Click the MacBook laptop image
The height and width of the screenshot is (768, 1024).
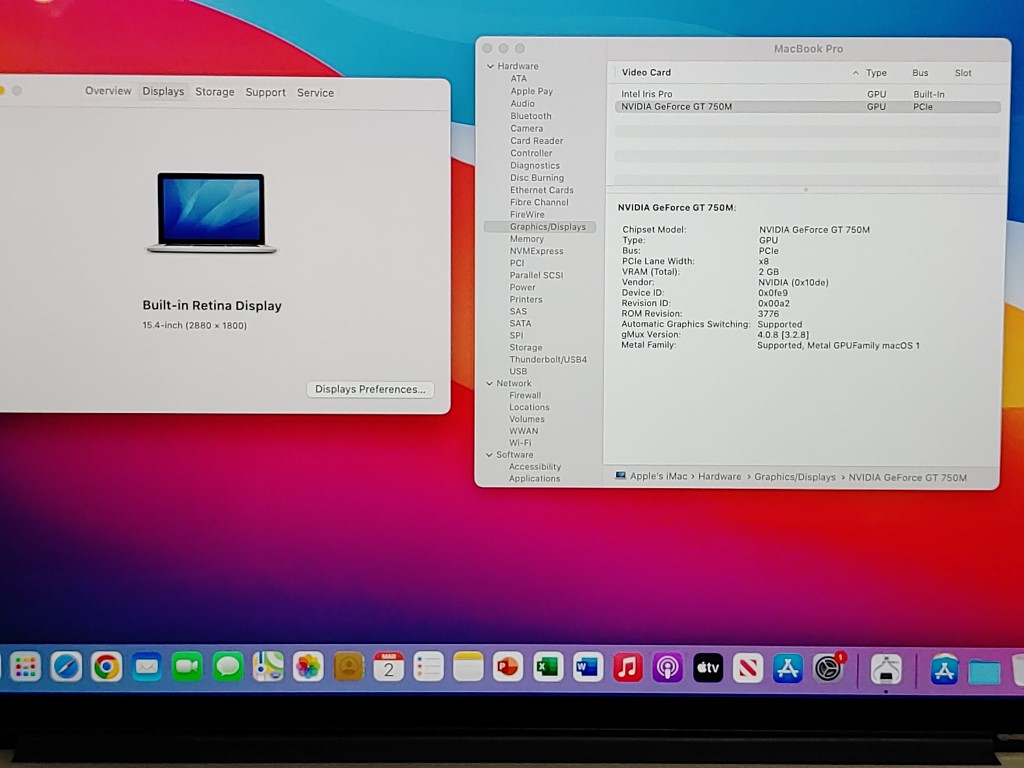coord(211,212)
